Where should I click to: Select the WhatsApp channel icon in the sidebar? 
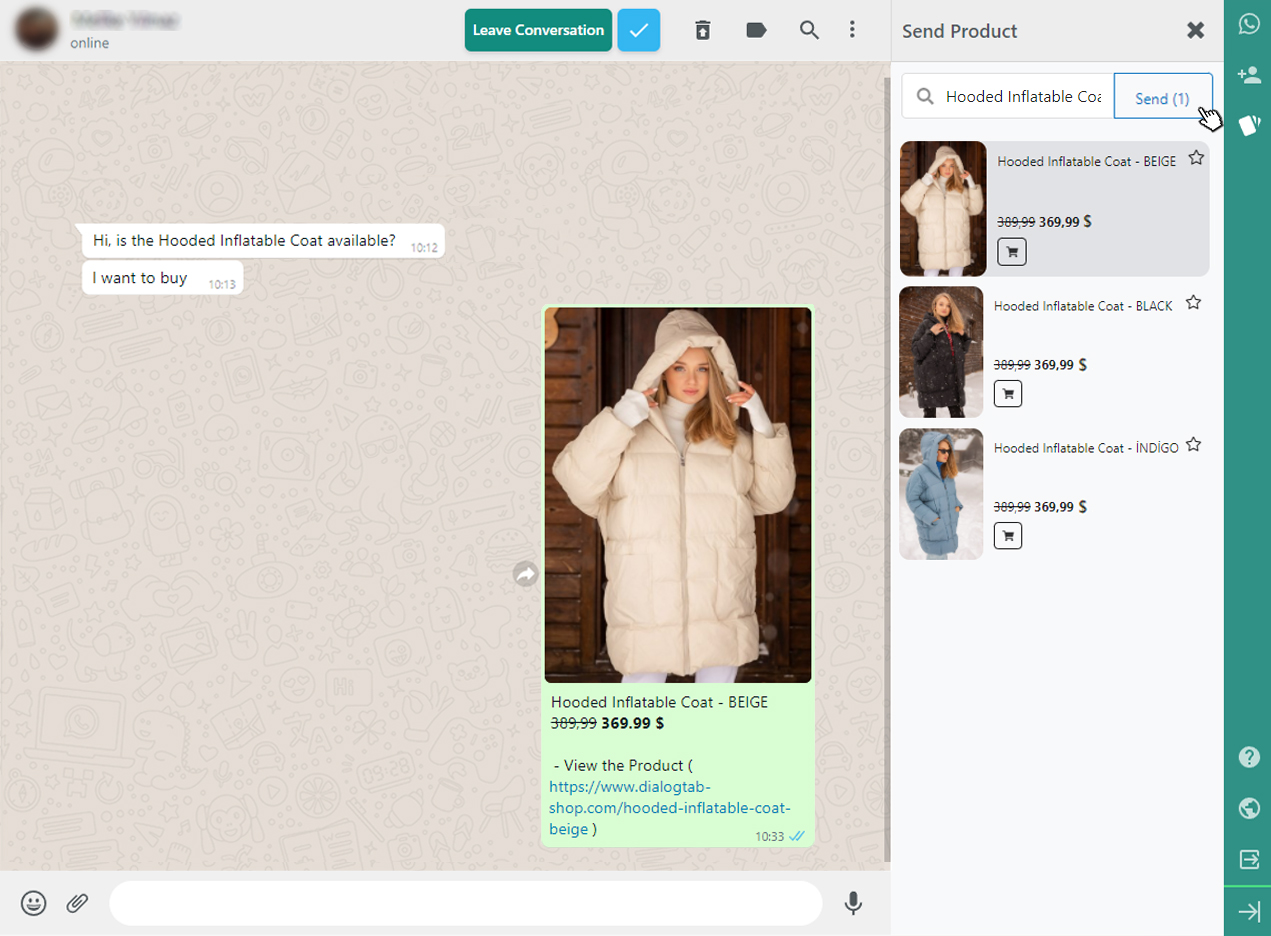click(1248, 24)
